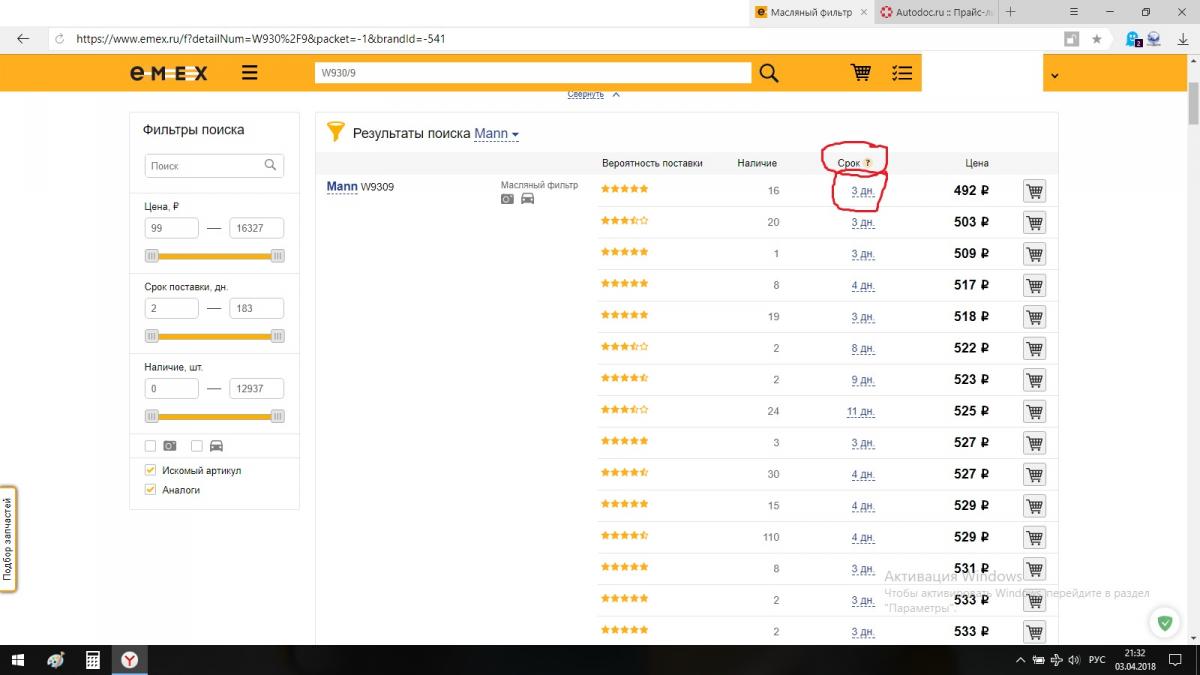Switch to the Autodoc.ru tab
Viewport: 1200px width, 675px height.
[x=937, y=12]
